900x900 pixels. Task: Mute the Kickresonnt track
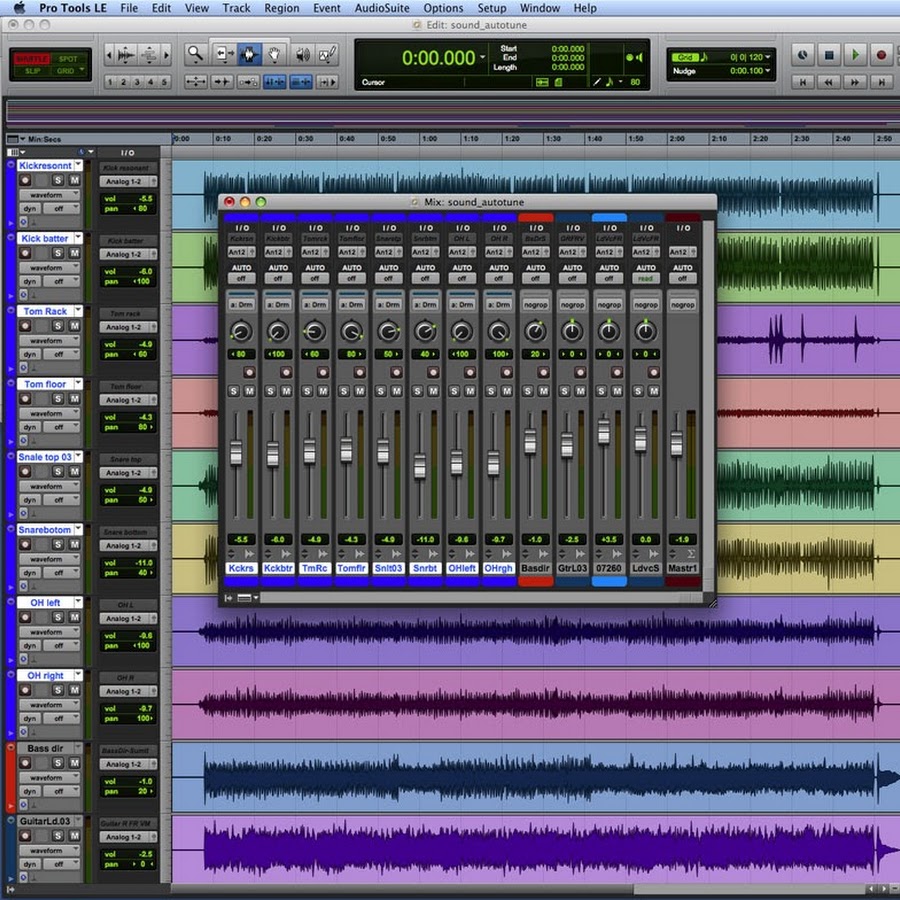coord(74,180)
